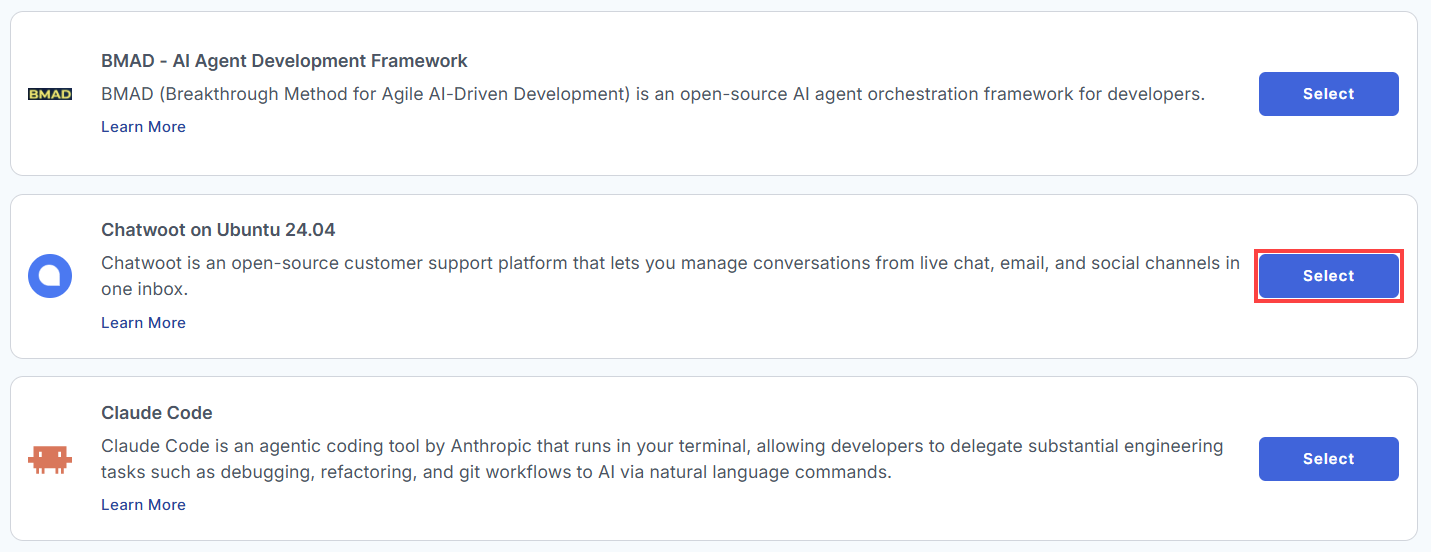Image resolution: width=1431 pixels, height=552 pixels.
Task: Click the heading 'BMAD - AI Agent Development Framework'
Action: click(x=284, y=61)
